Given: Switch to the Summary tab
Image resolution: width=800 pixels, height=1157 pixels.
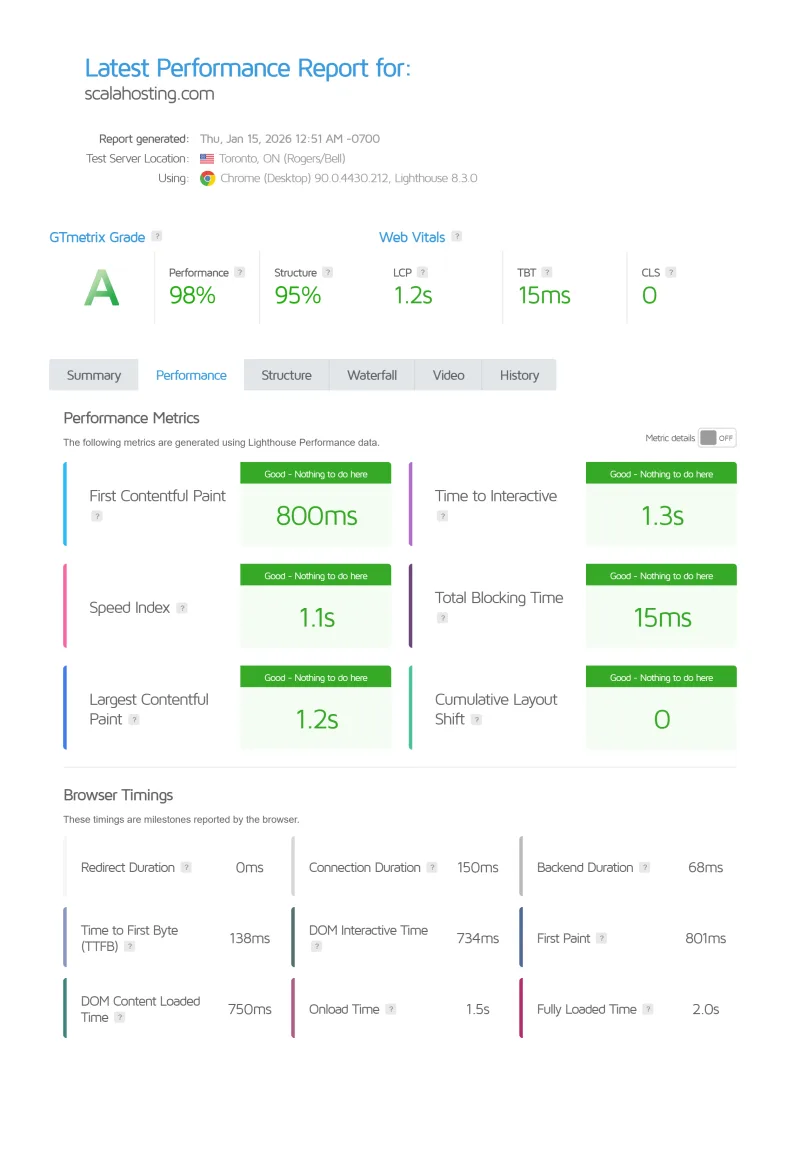Looking at the screenshot, I should (x=94, y=376).
